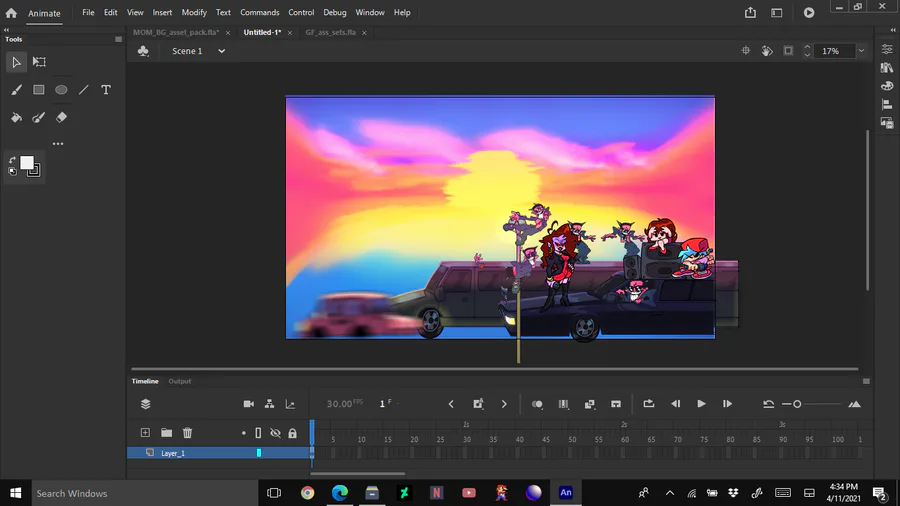Pick the Paint Bucket tool
This screenshot has width=900, height=506.
16,117
